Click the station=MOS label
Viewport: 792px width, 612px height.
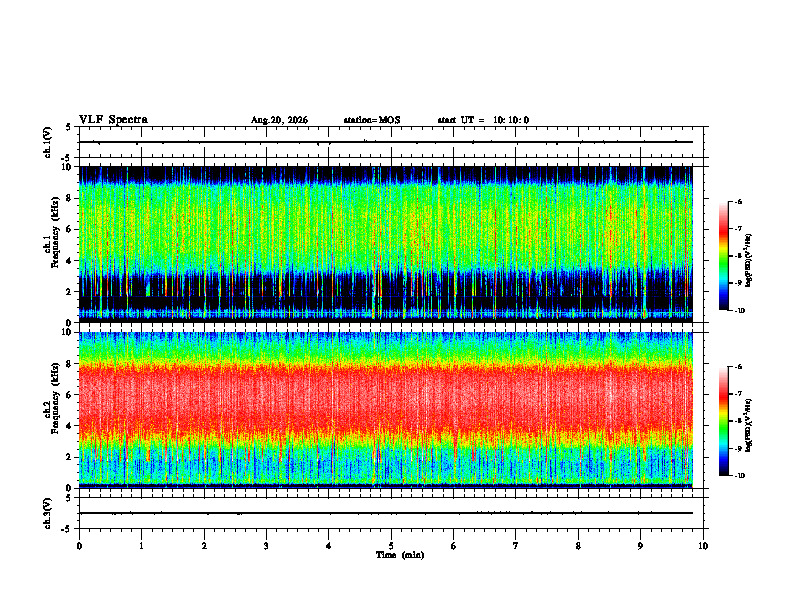click(372, 120)
